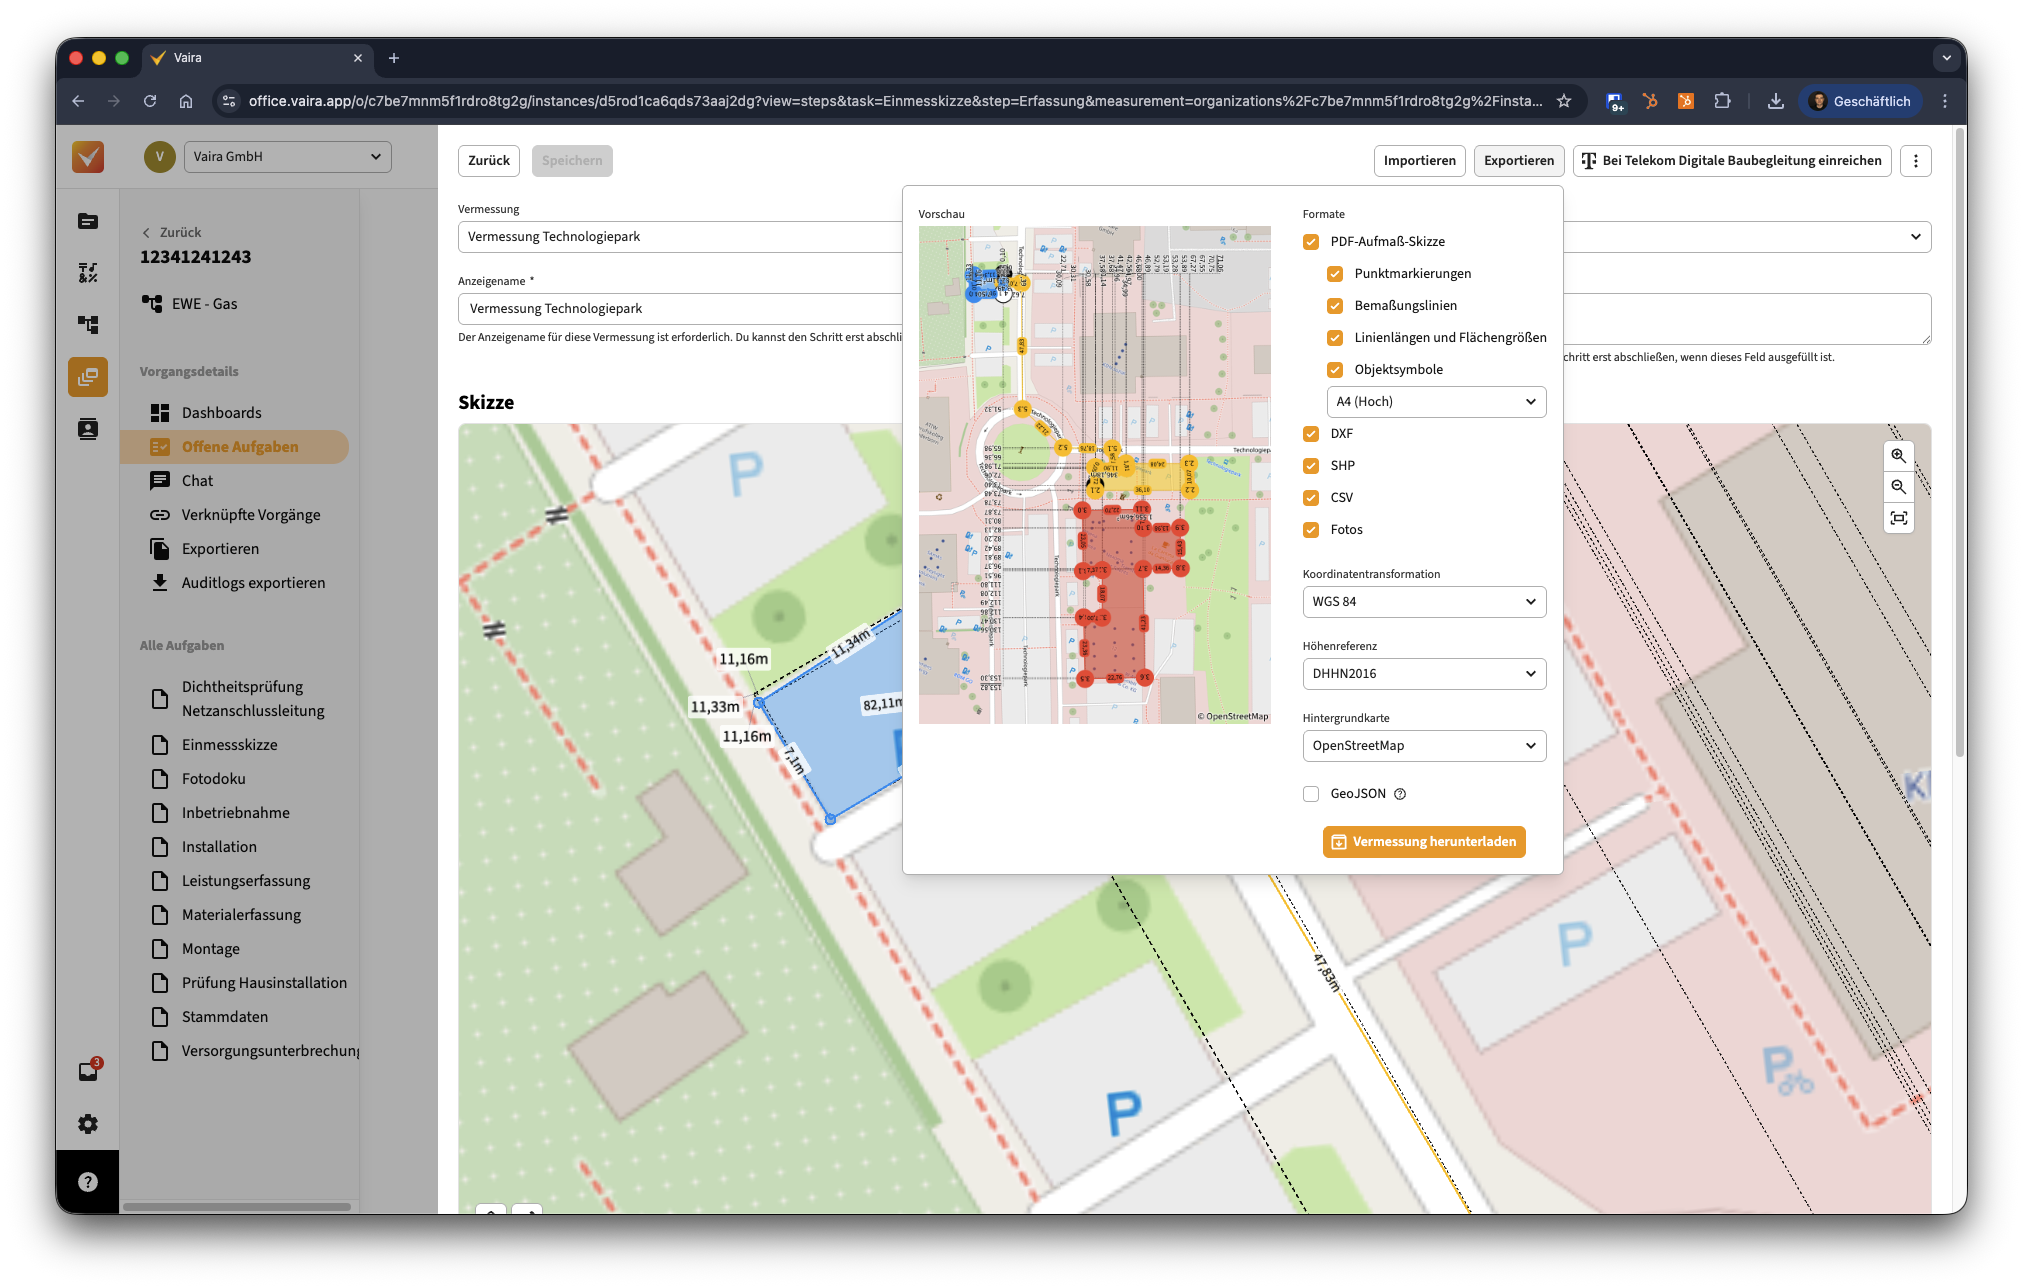Screen dimensions: 2023x1288
Task: Click the GeoJSON info help icon
Action: coord(1400,794)
